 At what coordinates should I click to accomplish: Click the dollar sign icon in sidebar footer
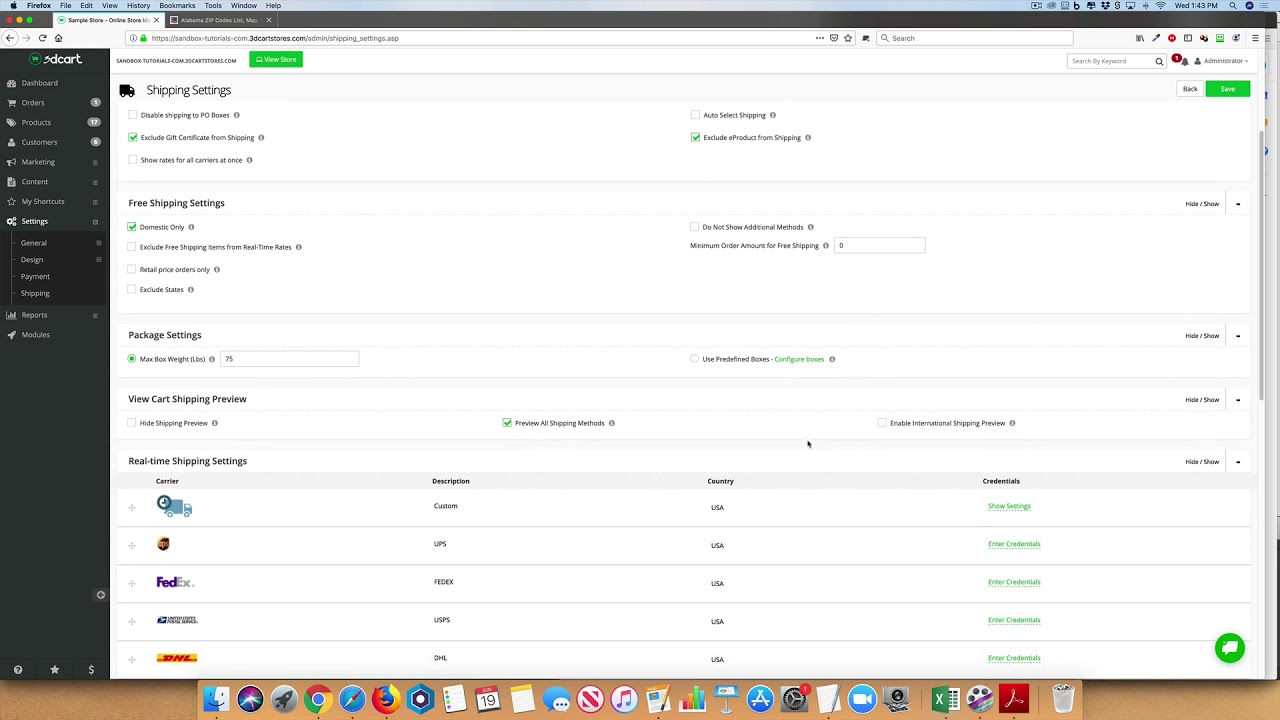[91, 670]
